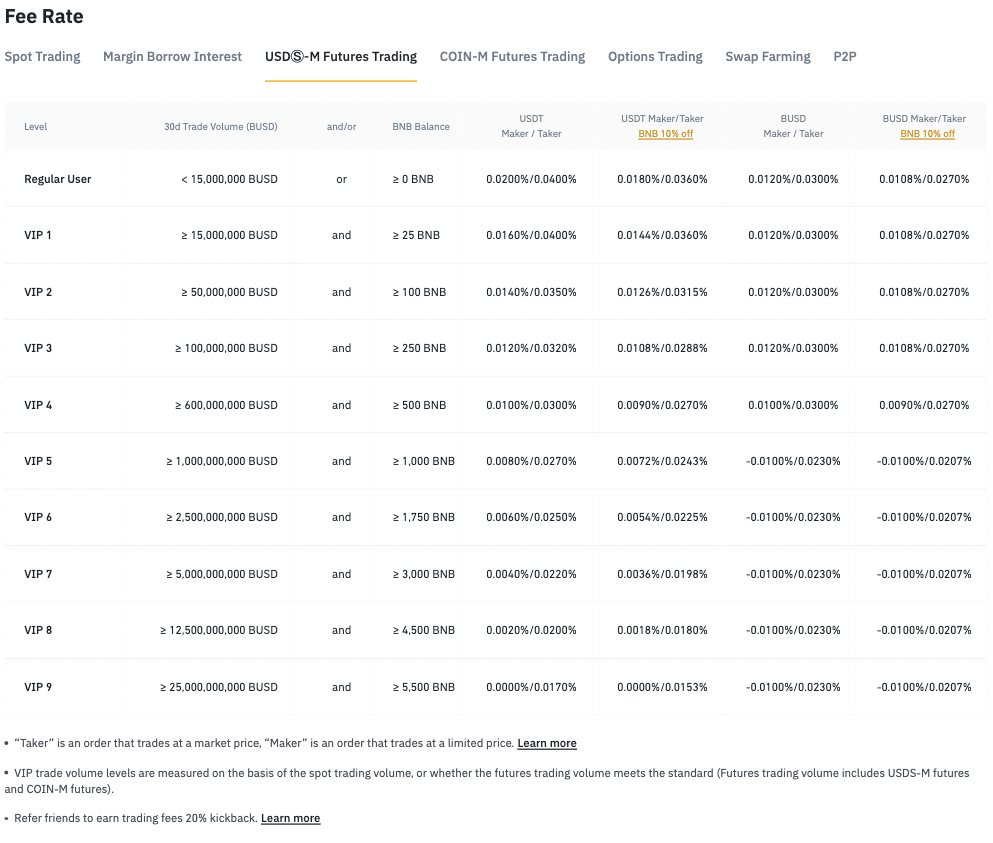Open Learn more link about referral kickback
The width and height of the screenshot is (993, 843).
(290, 818)
